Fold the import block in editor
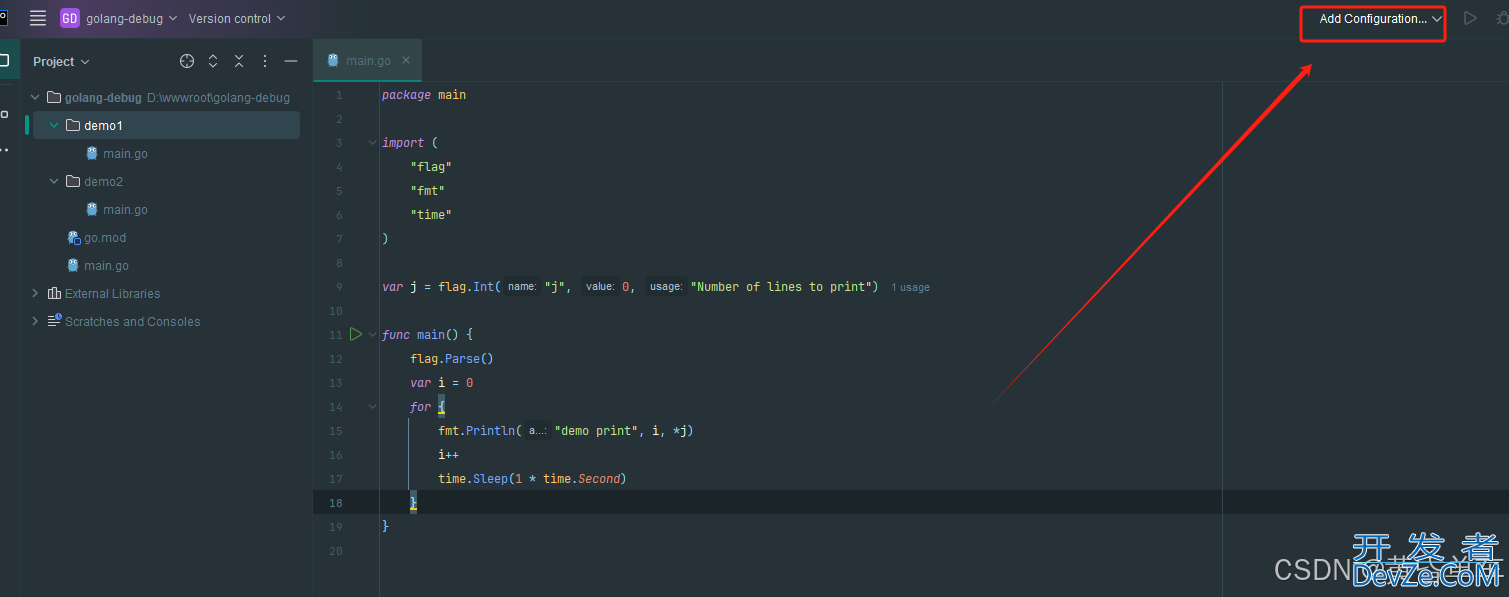Viewport: 1509px width, 597px height. point(372,143)
